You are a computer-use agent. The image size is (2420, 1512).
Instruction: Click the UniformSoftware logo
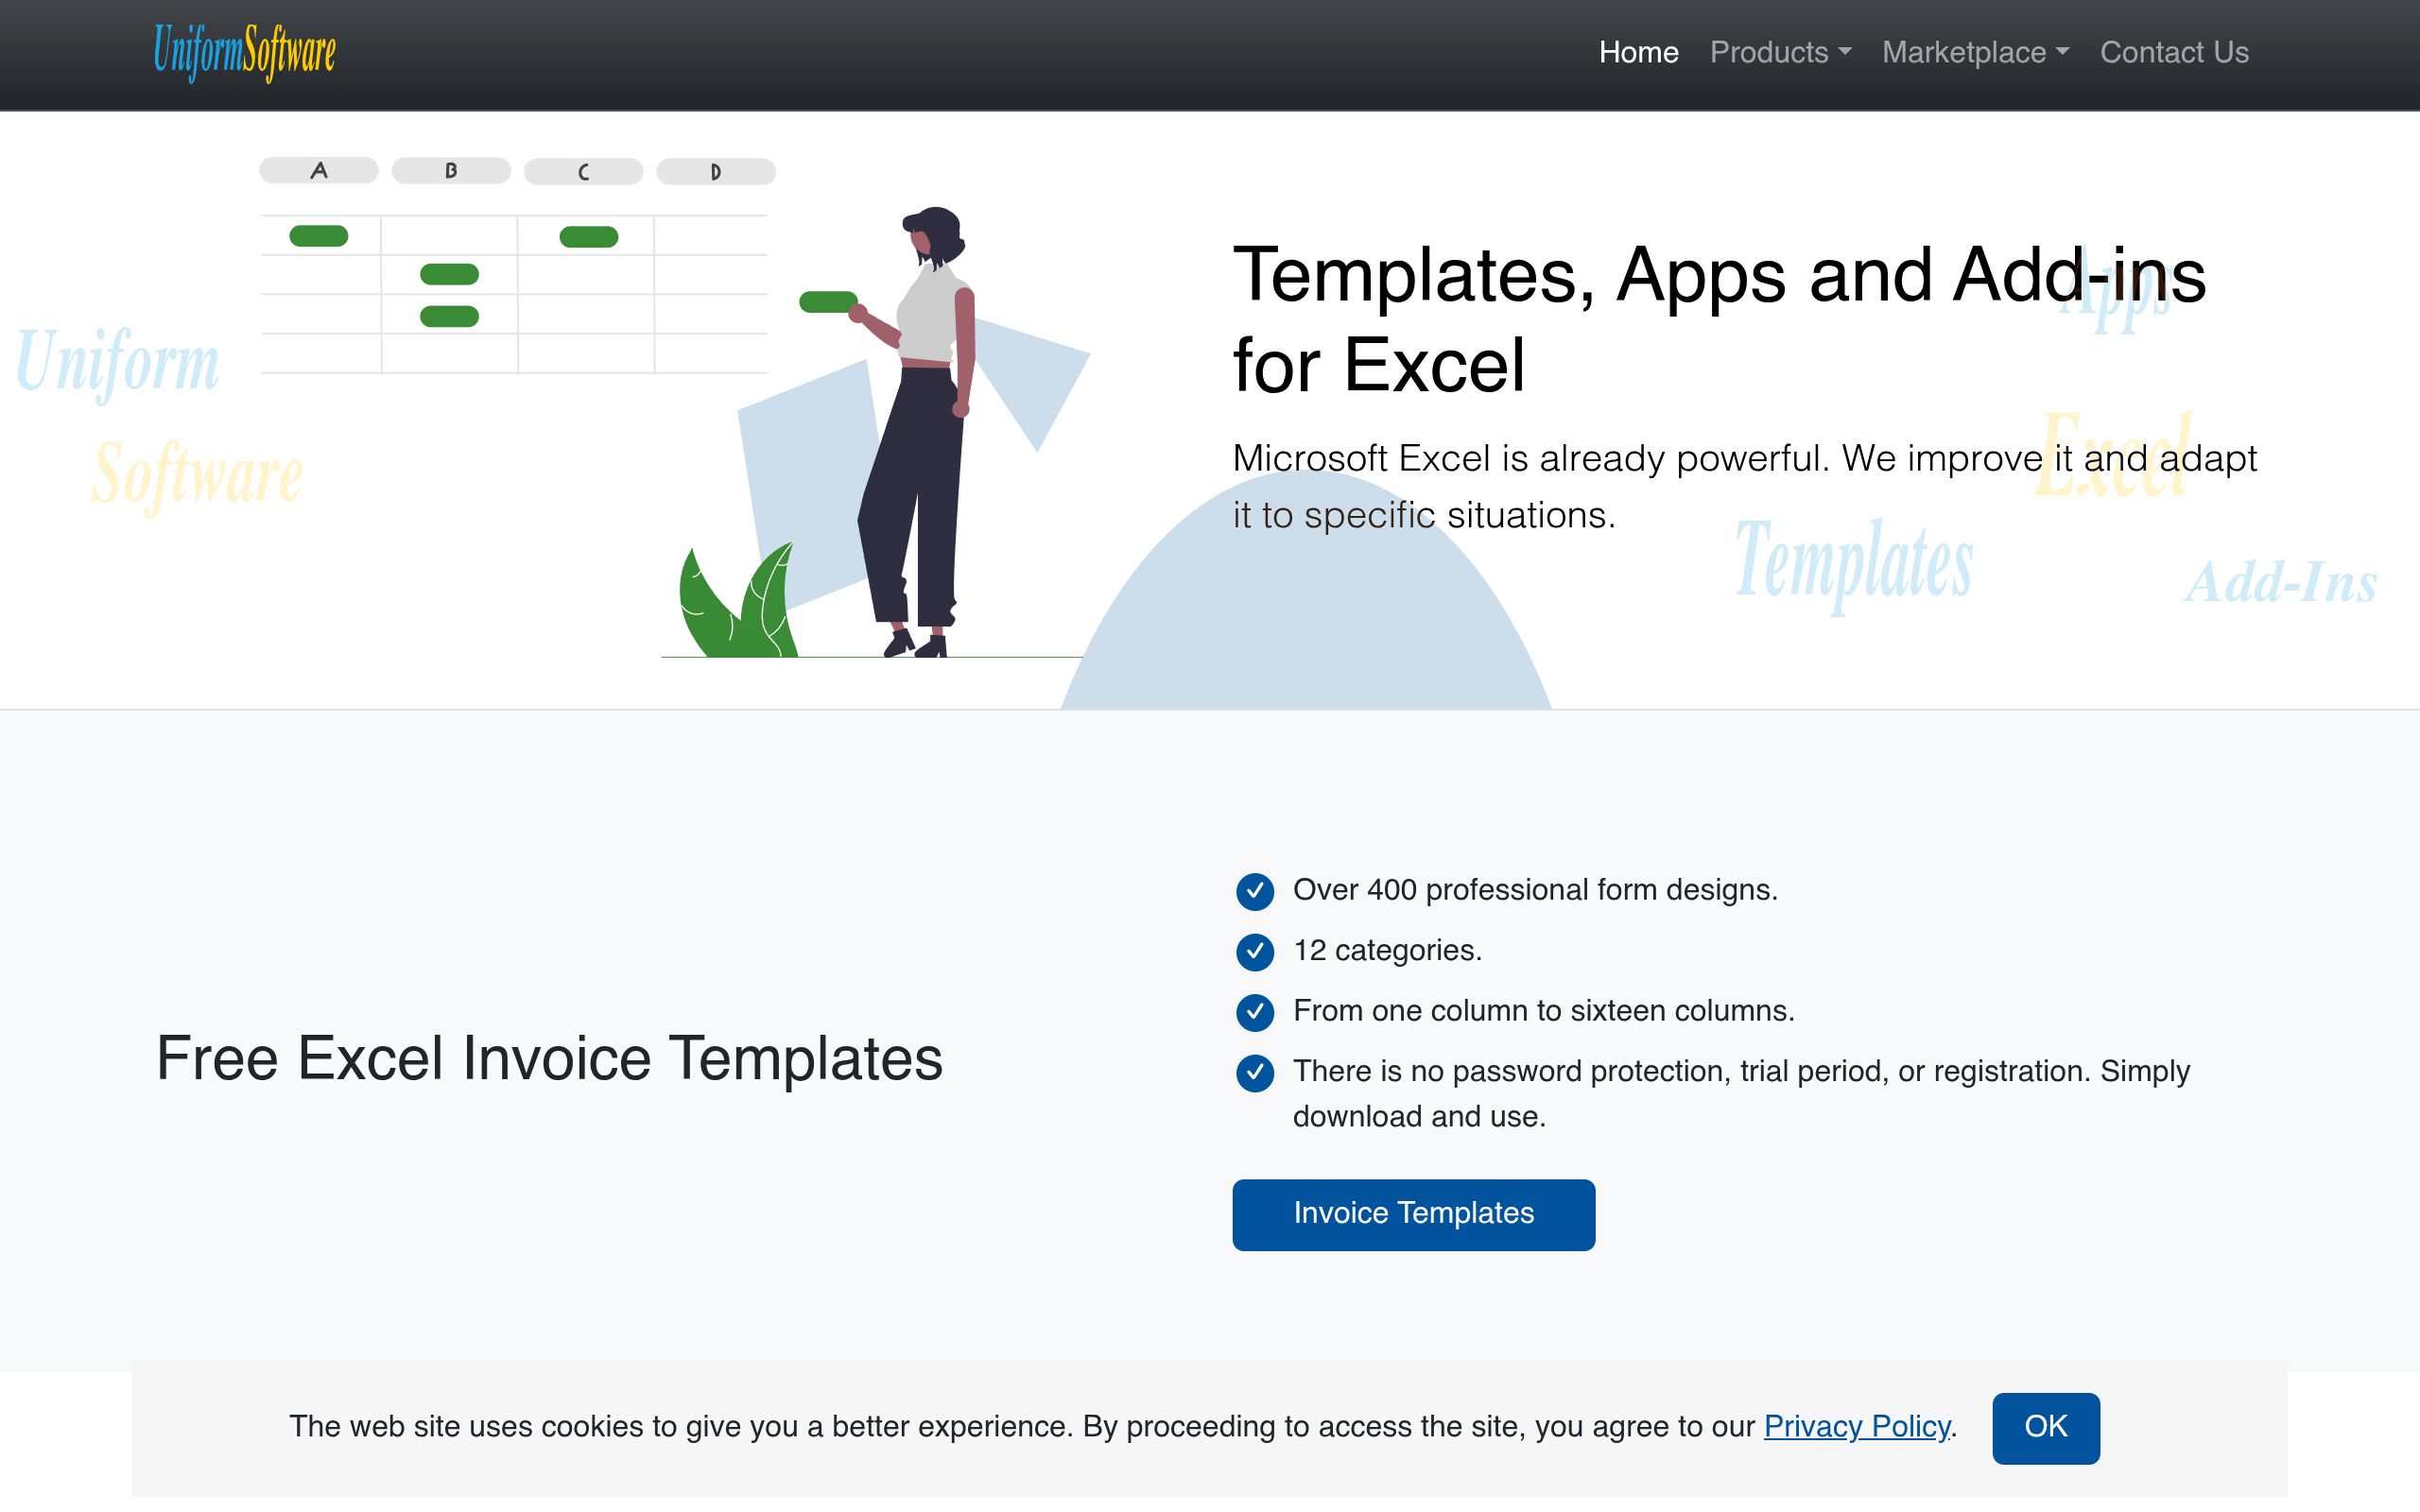245,52
